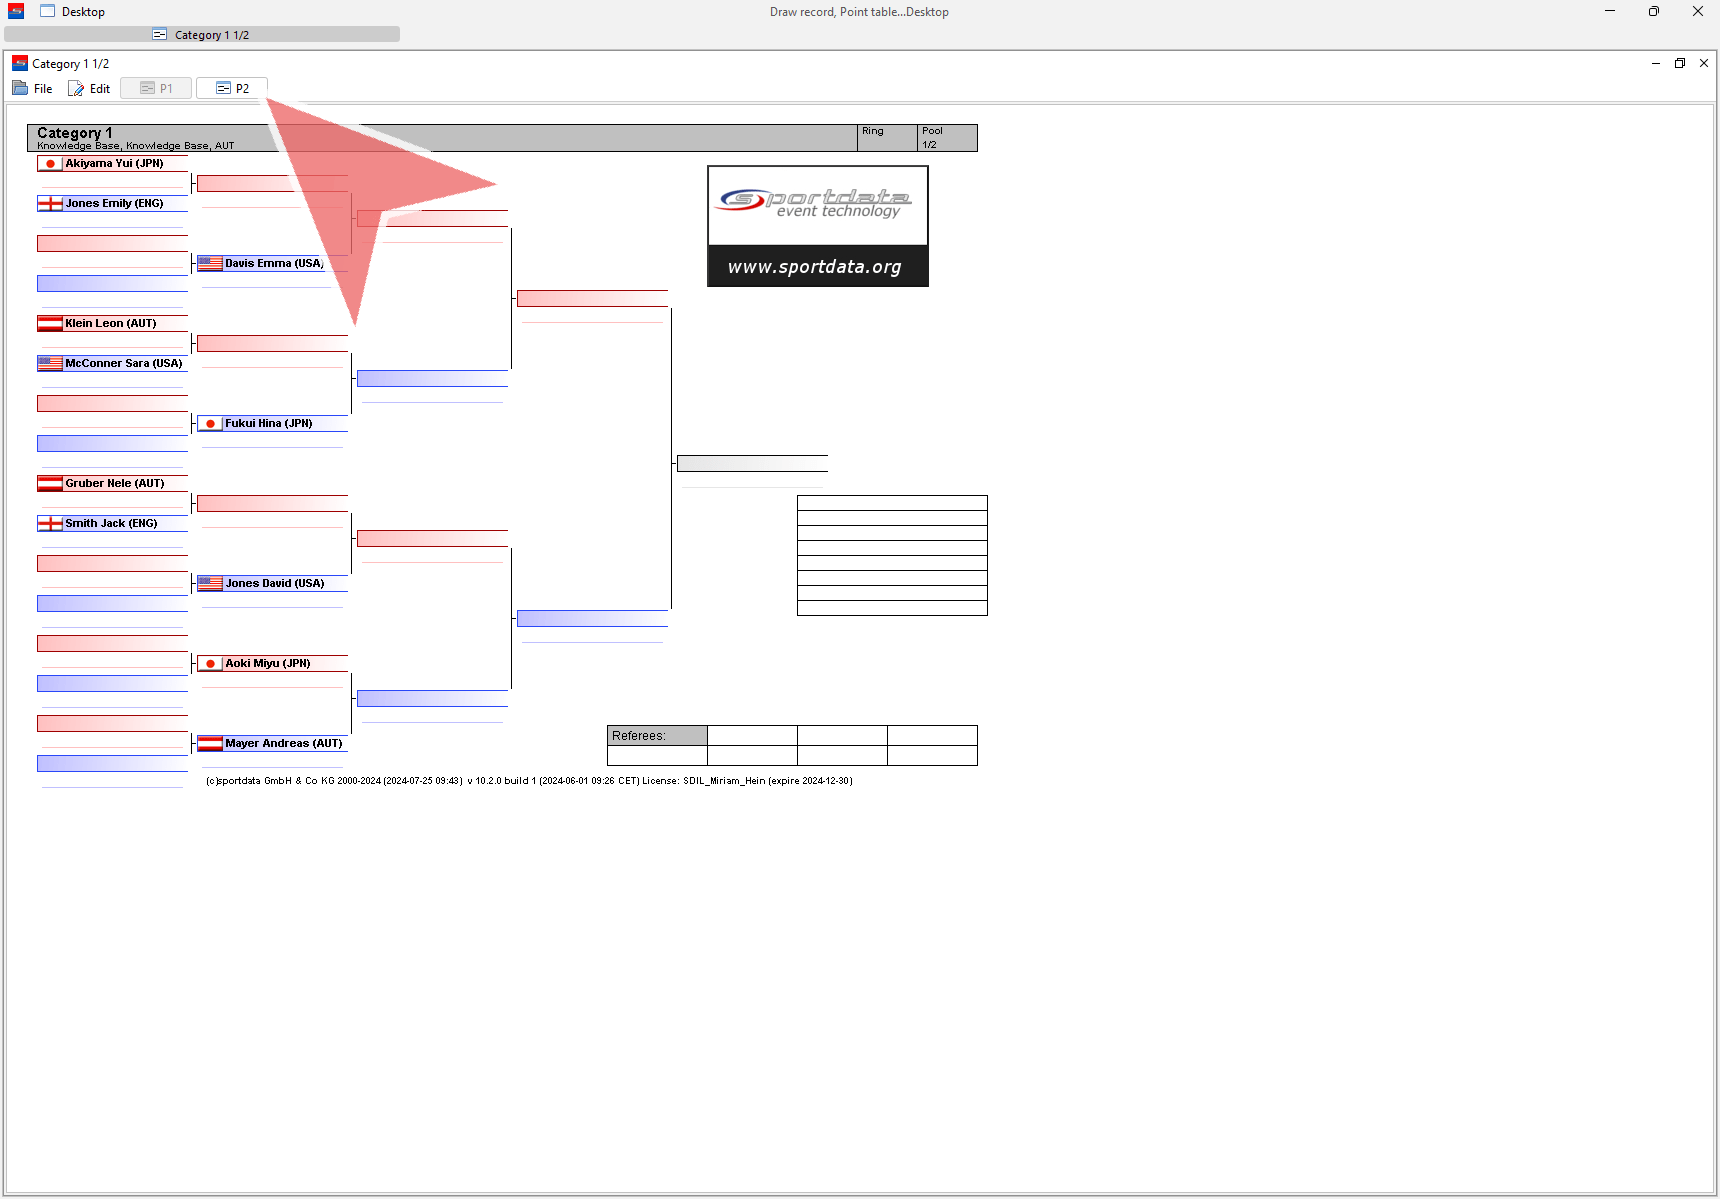The width and height of the screenshot is (1720, 1200).
Task: Select competitor Aoki Miyu (JPN)
Action: 267,664
